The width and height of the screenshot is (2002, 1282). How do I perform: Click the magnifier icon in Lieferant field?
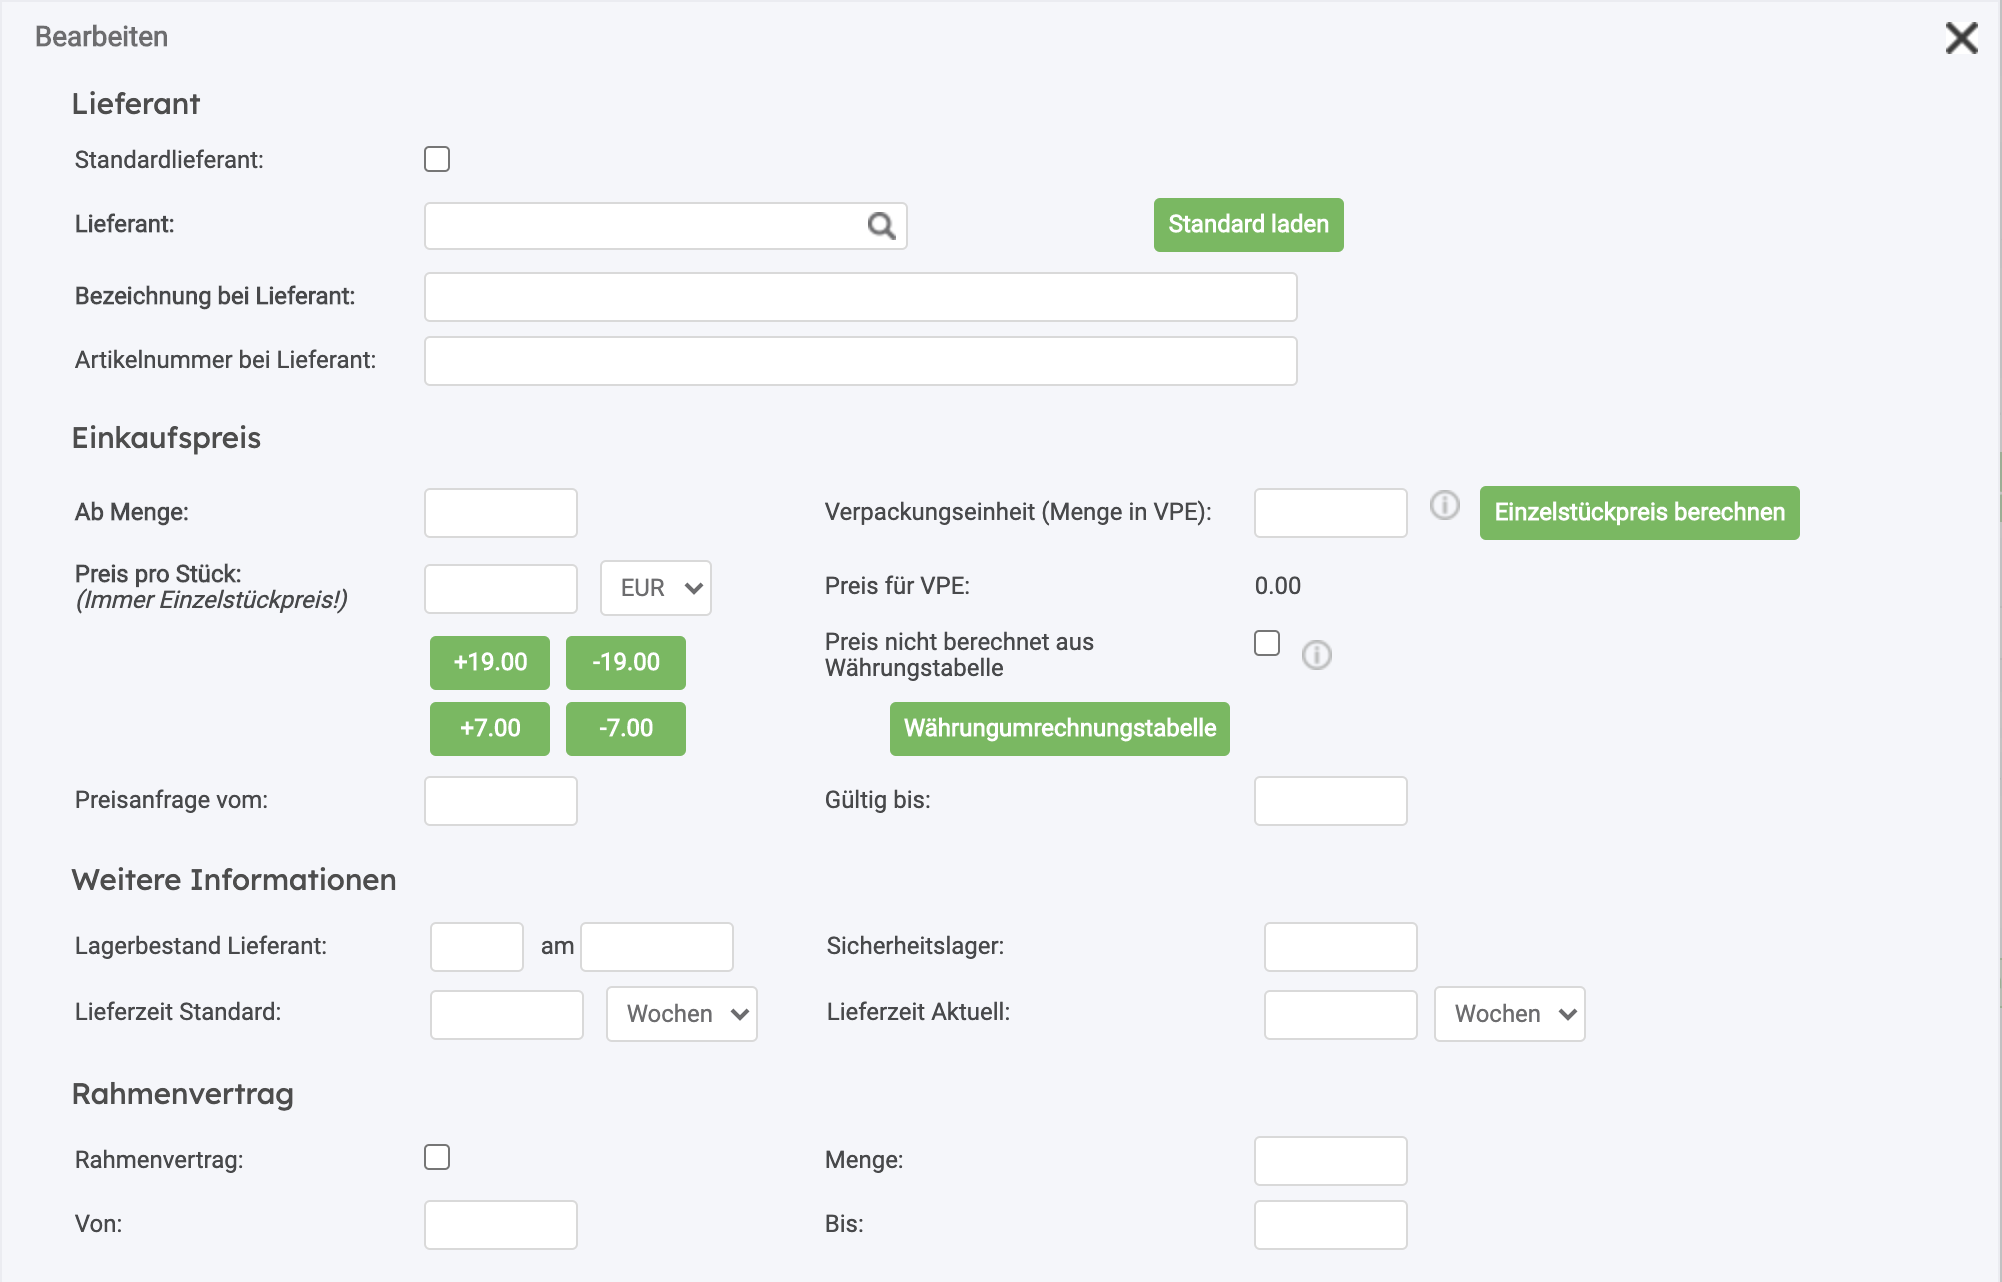[x=881, y=226]
